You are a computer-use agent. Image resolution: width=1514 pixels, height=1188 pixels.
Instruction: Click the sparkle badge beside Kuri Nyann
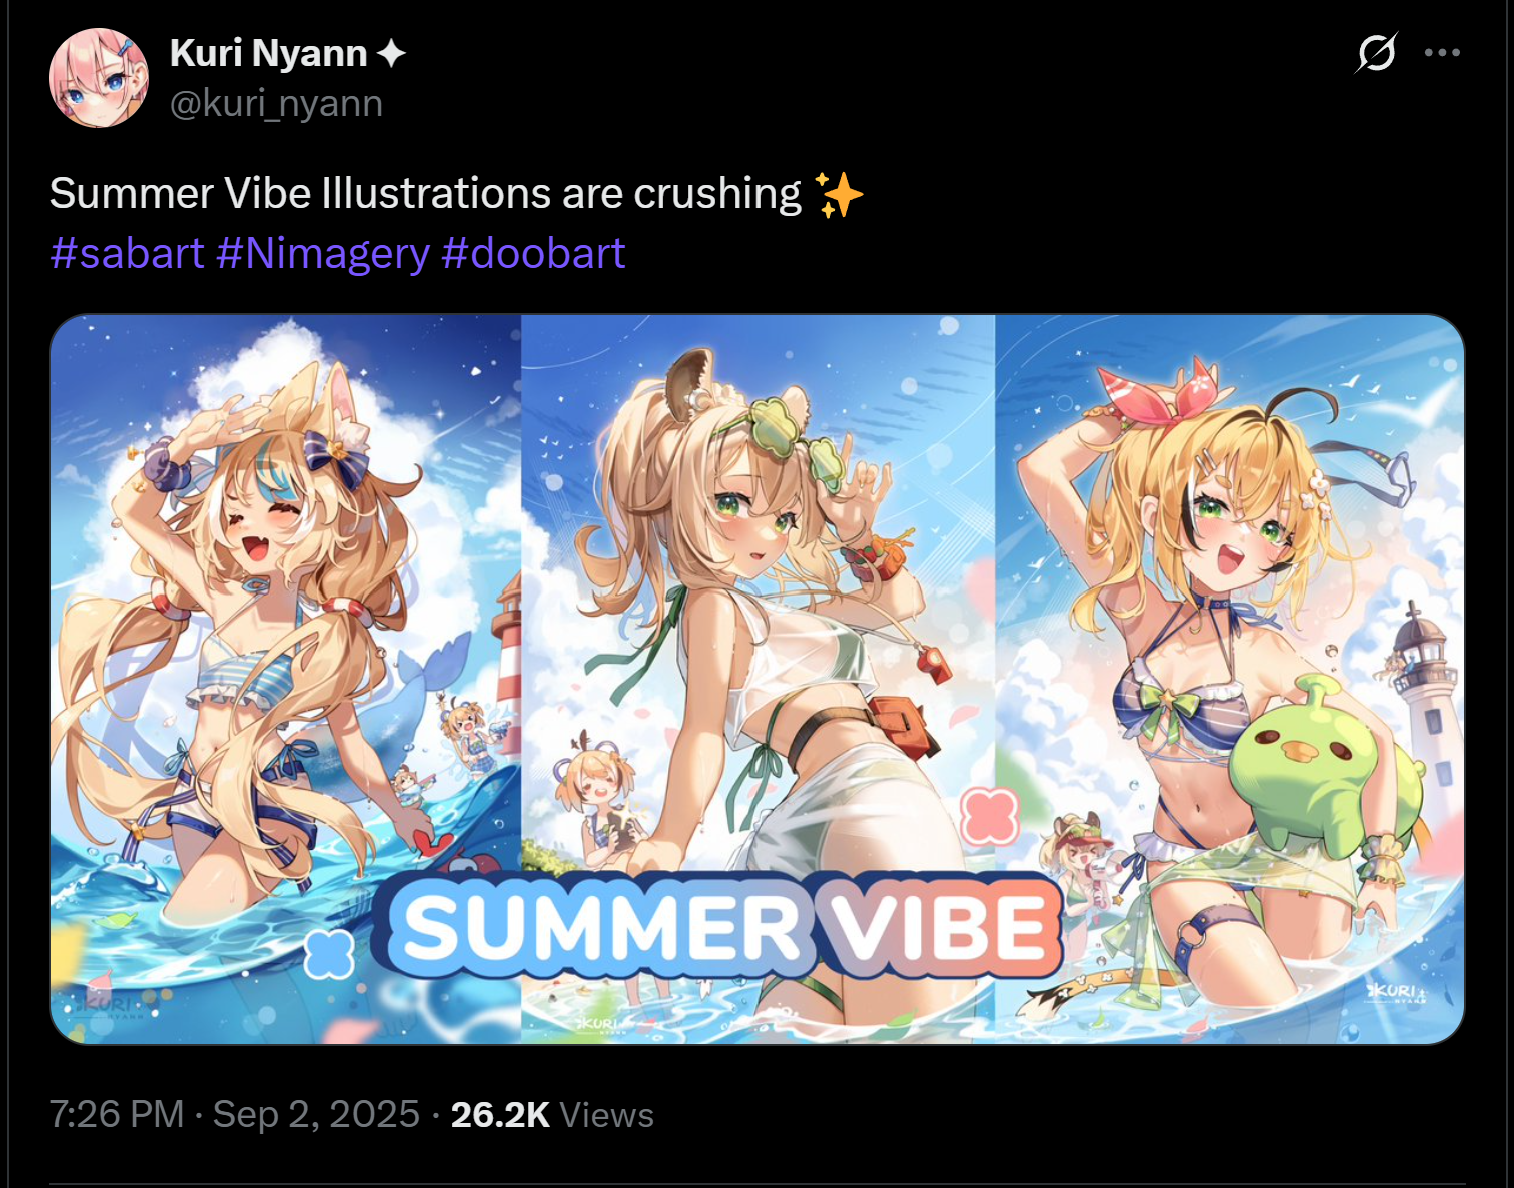pos(391,53)
